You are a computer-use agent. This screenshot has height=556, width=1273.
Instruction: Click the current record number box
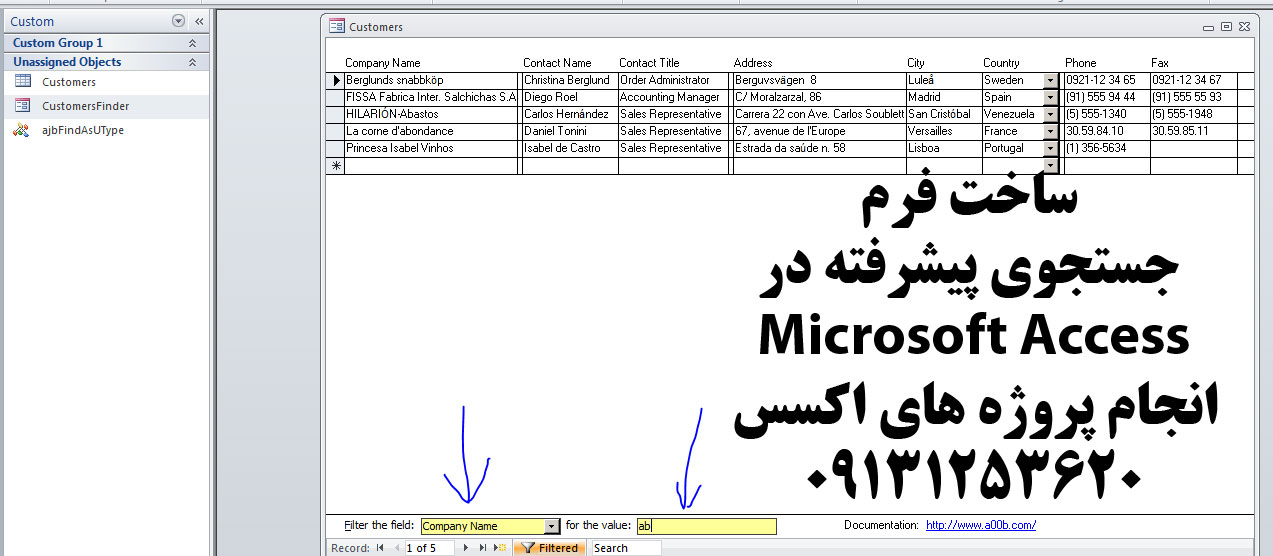428,548
